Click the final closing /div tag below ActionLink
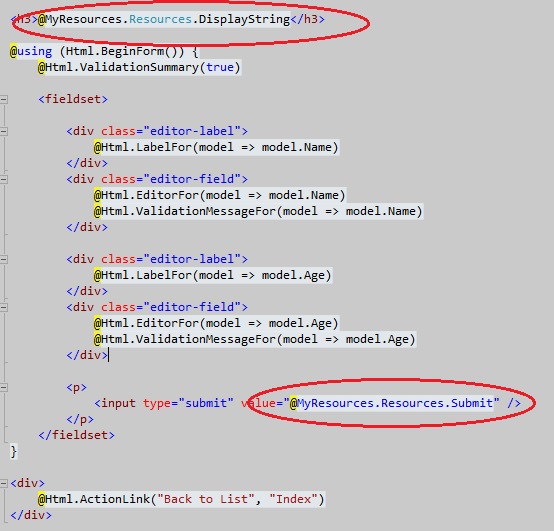Image resolution: width=554 pixels, height=531 pixels. point(31,515)
